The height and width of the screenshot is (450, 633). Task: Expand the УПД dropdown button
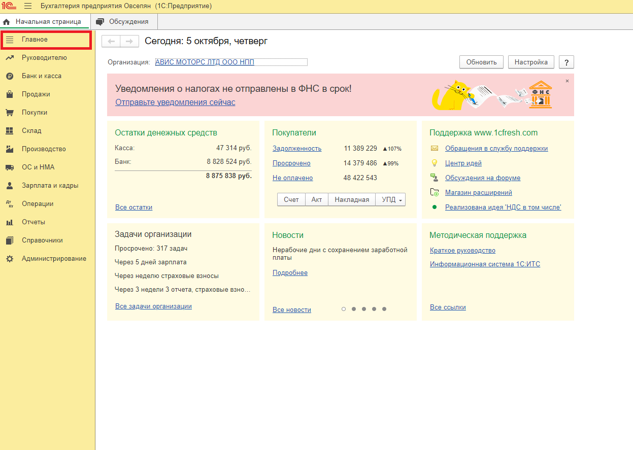[x=390, y=200]
